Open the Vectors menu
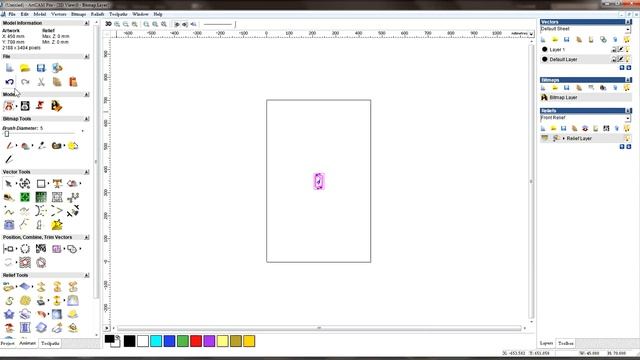The image size is (640, 360). (x=58, y=14)
